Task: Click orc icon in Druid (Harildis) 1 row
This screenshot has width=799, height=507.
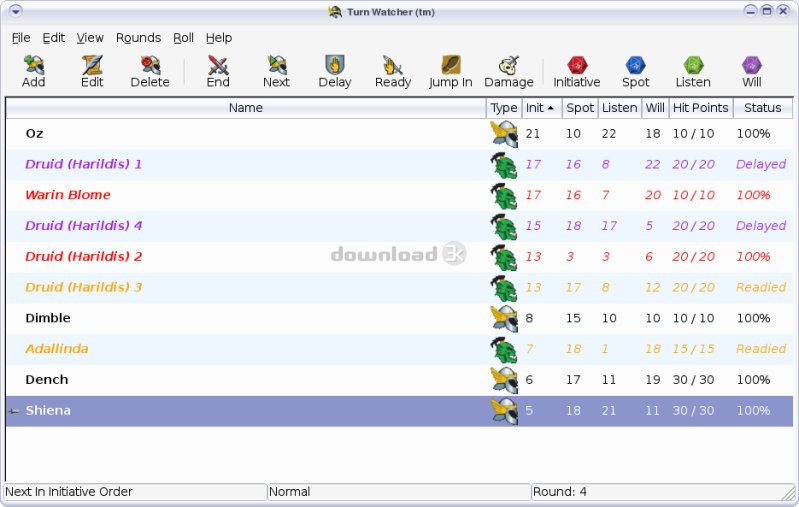Action: click(x=504, y=165)
